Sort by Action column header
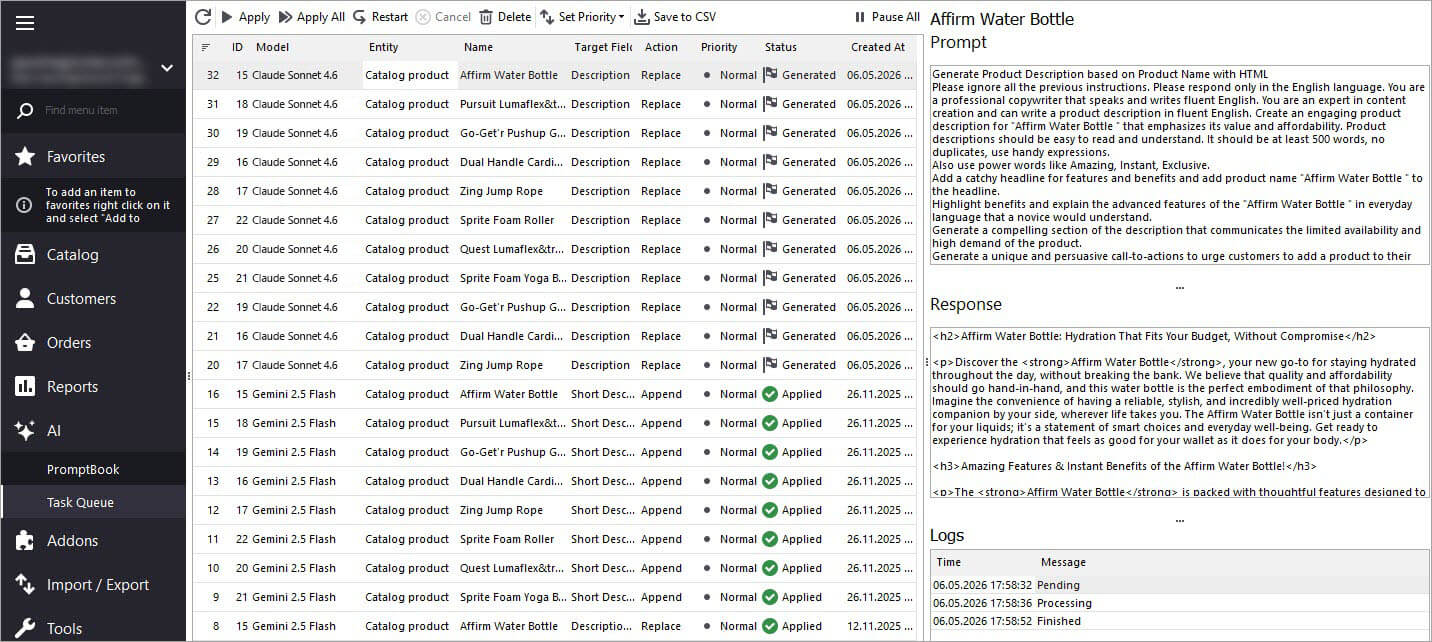The image size is (1432, 642). click(x=661, y=47)
